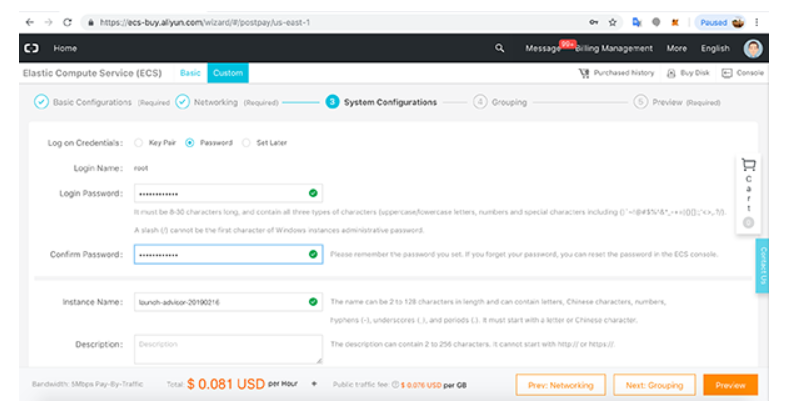Expand price details arrow icon

click(x=314, y=384)
